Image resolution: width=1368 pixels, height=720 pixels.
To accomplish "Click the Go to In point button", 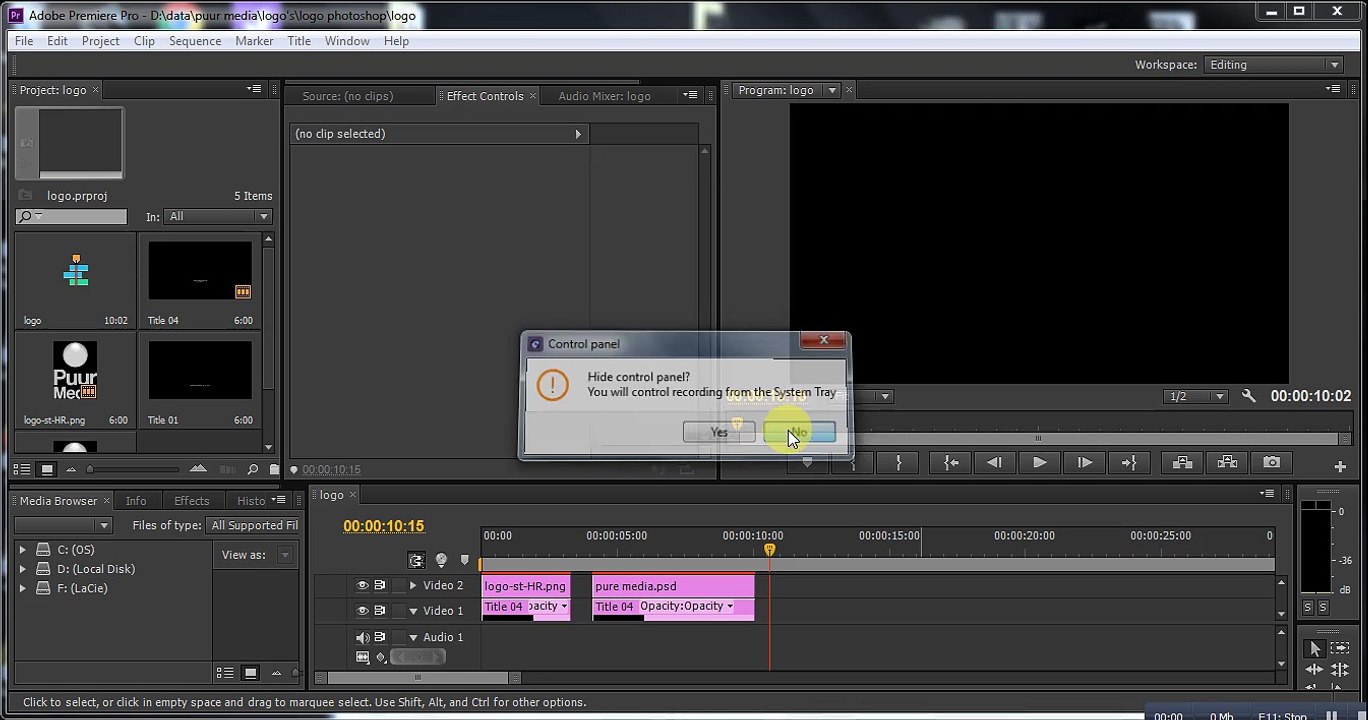I will [951, 463].
